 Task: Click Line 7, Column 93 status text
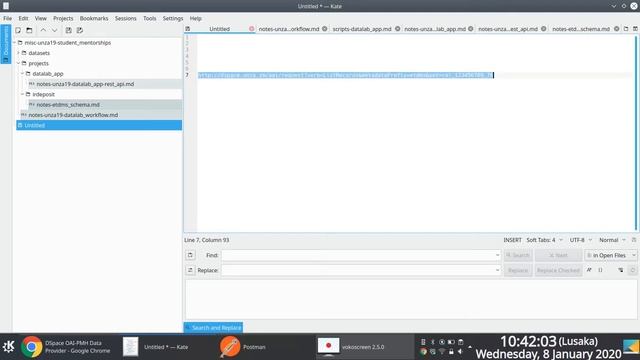pyautogui.click(x=207, y=240)
